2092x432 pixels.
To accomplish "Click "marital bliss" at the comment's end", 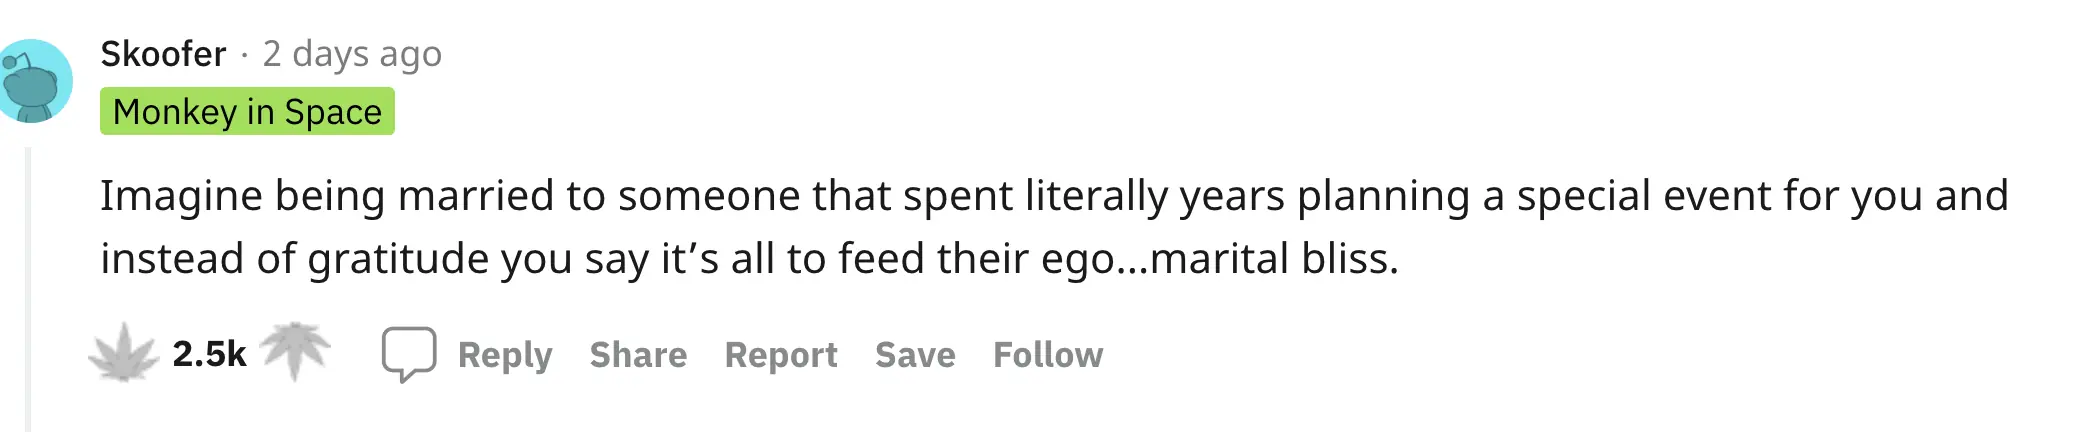I will point(1273,259).
